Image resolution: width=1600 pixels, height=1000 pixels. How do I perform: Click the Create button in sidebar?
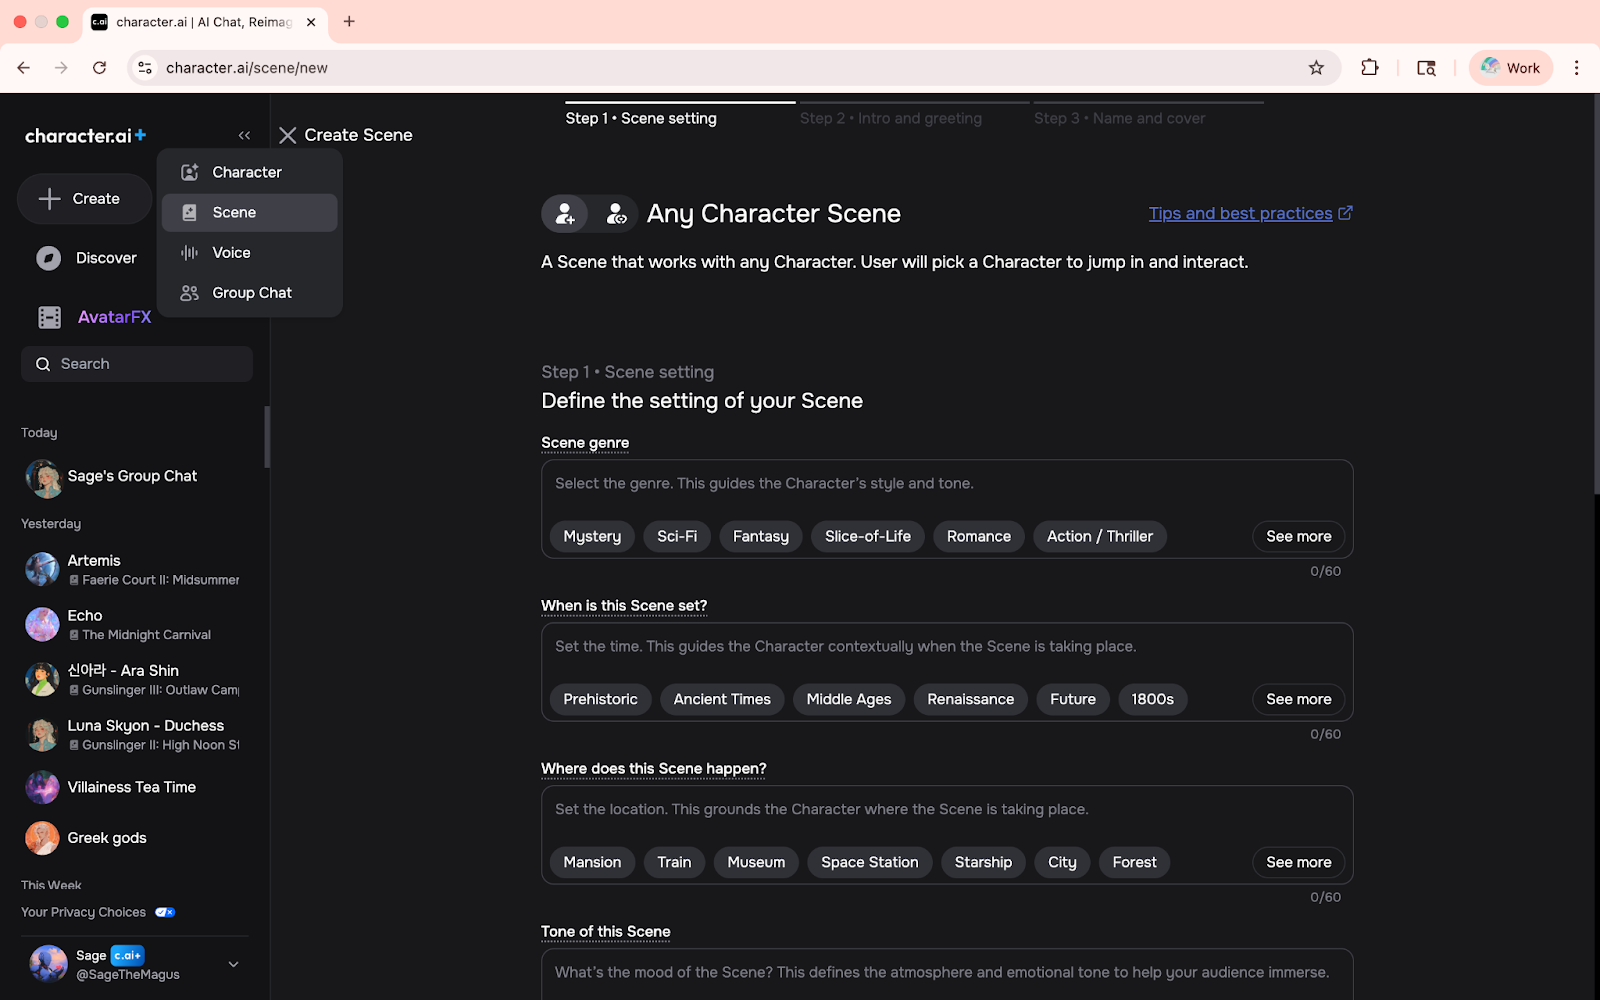point(84,199)
